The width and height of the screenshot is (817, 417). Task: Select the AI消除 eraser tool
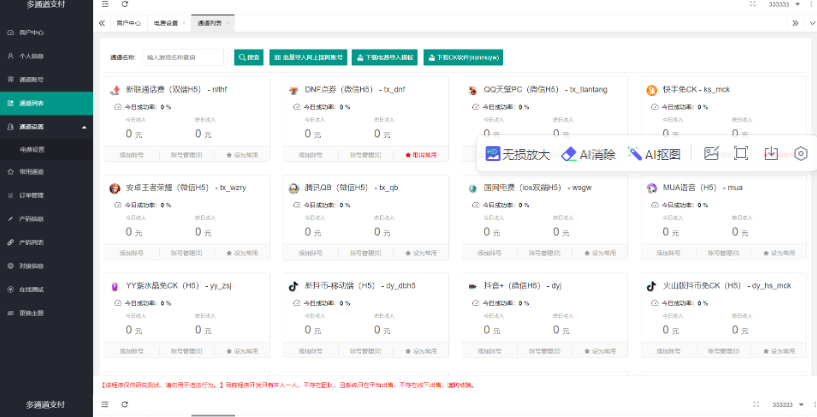(588, 154)
